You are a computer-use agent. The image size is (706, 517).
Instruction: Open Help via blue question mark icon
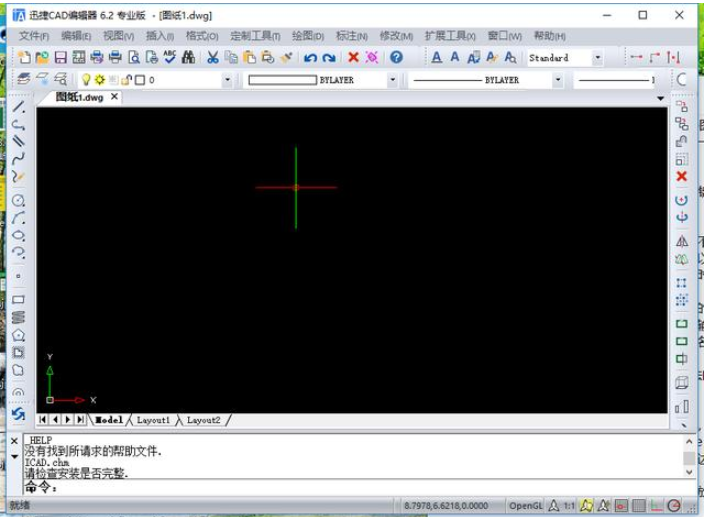click(x=396, y=57)
